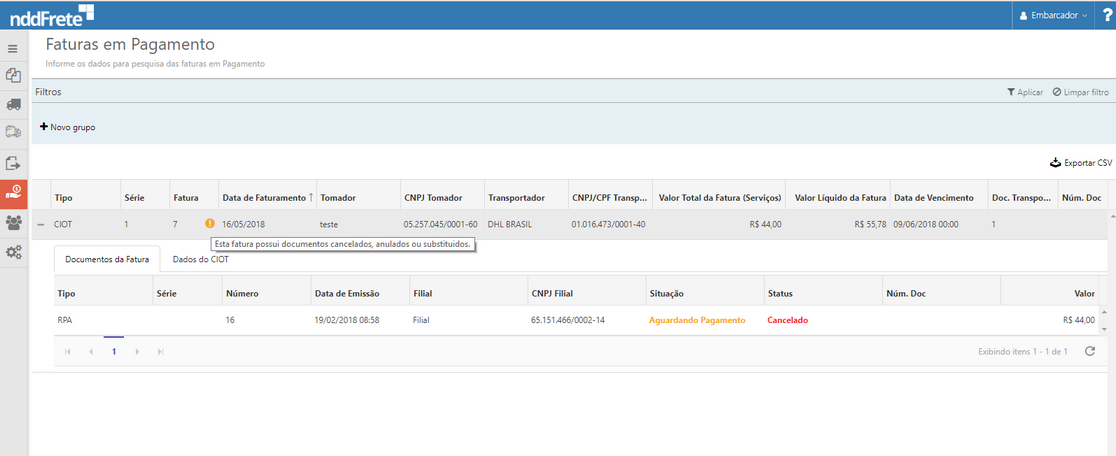Switch to the Dados do CIOT tab
This screenshot has width=1116, height=456.
200,260
